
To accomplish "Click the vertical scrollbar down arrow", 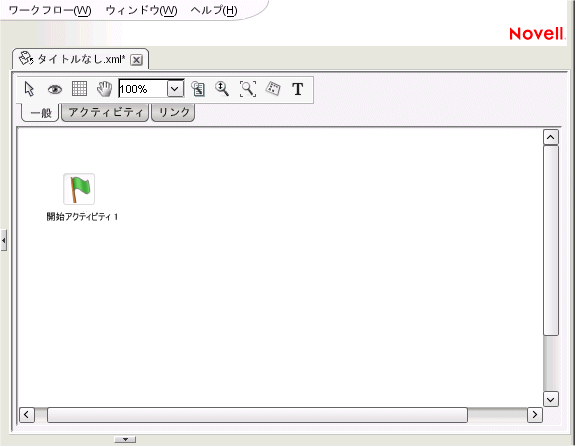I will pyautogui.click(x=550, y=399).
